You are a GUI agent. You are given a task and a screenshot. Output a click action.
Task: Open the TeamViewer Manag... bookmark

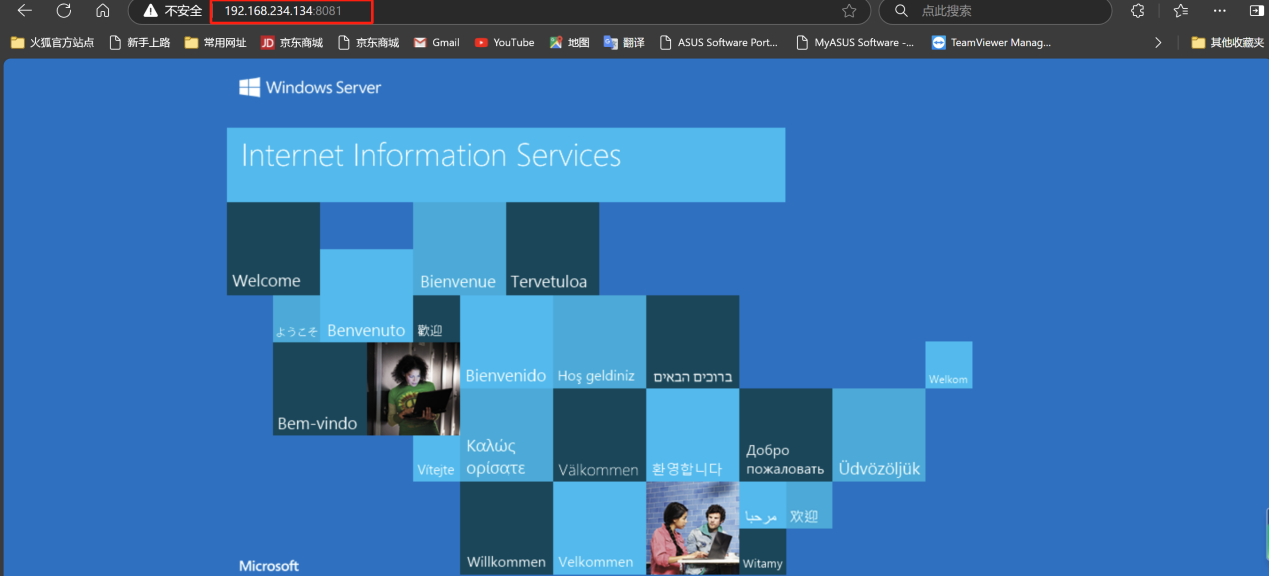[x=991, y=43]
